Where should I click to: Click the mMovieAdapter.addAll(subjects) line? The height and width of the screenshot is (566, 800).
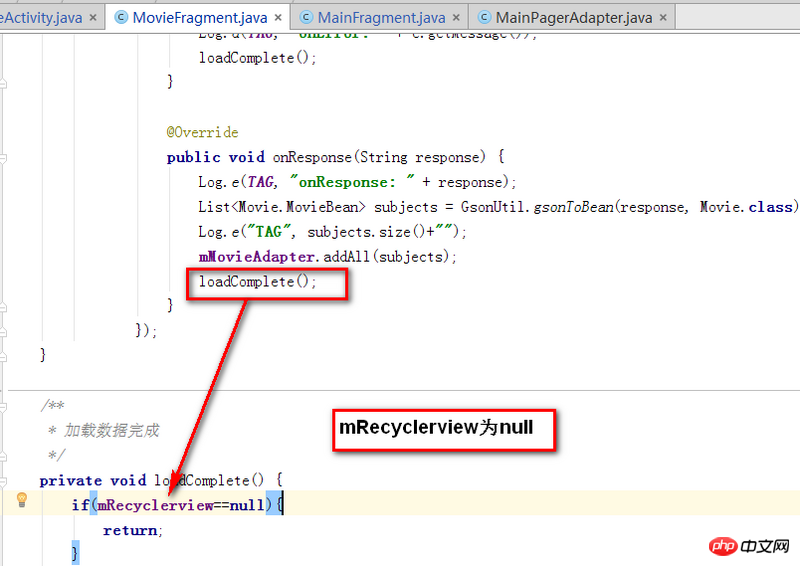327,257
